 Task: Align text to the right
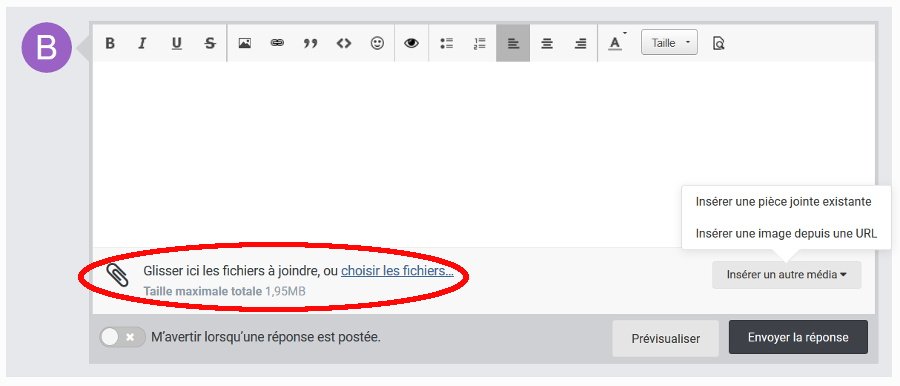(581, 43)
